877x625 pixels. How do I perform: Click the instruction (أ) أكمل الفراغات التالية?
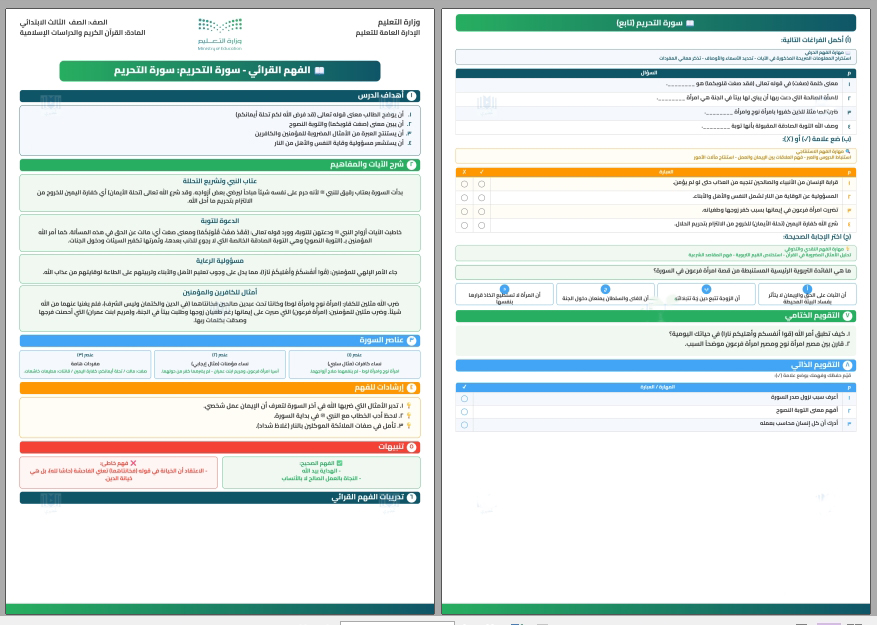click(816, 40)
